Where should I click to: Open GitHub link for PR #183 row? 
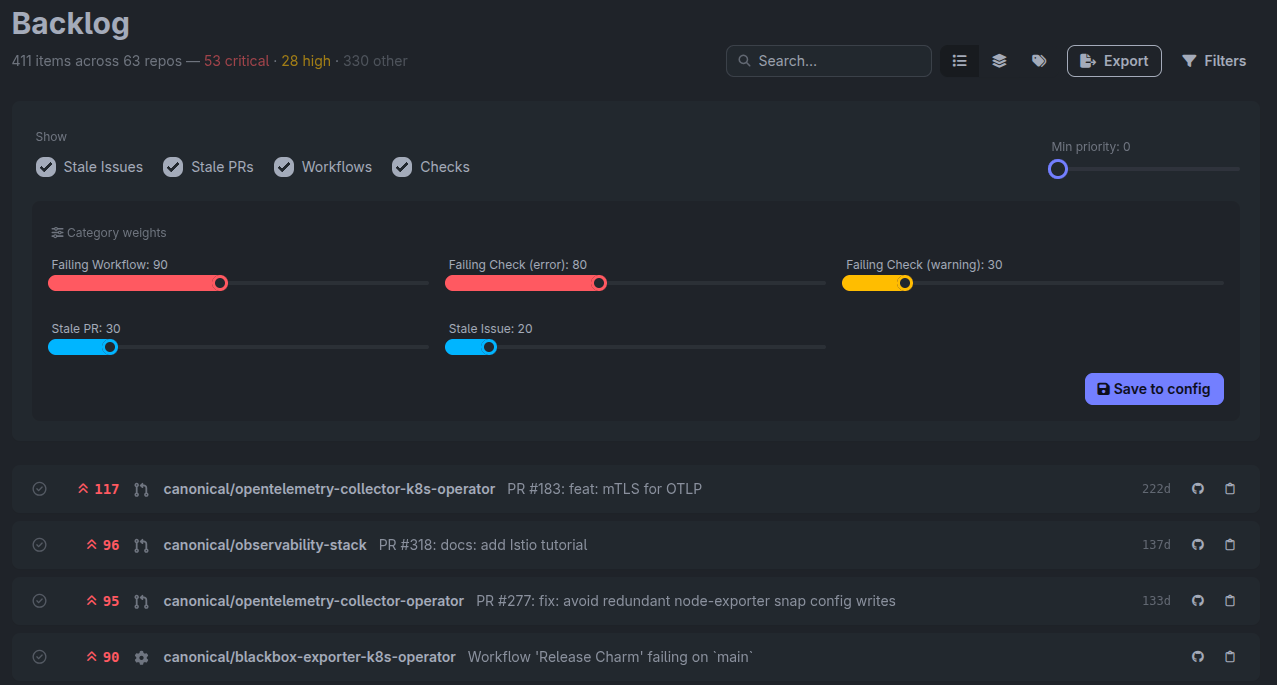point(1198,489)
